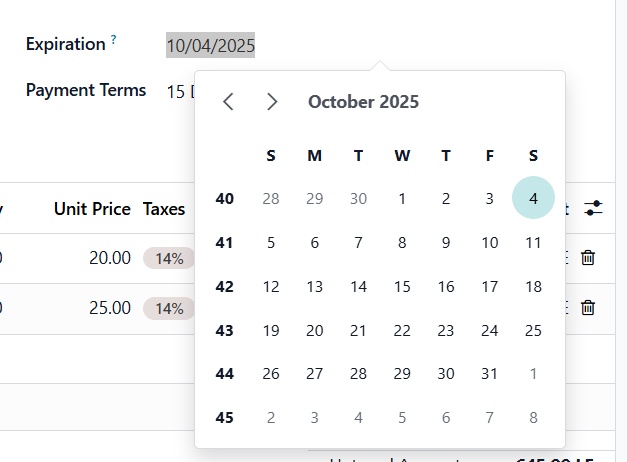Pick October 31 as the date

click(x=489, y=374)
